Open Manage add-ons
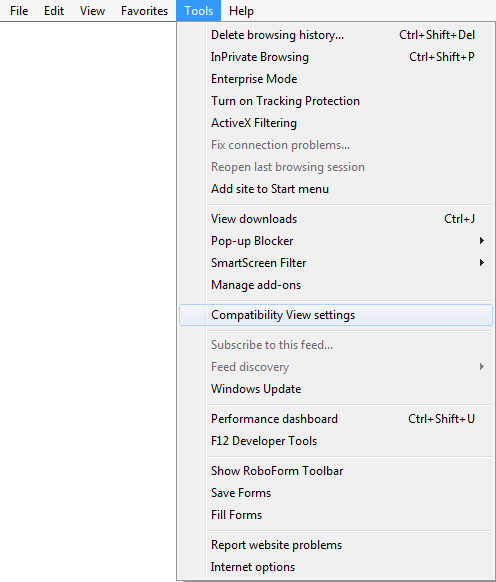The width and height of the screenshot is (496, 582). pos(336,285)
